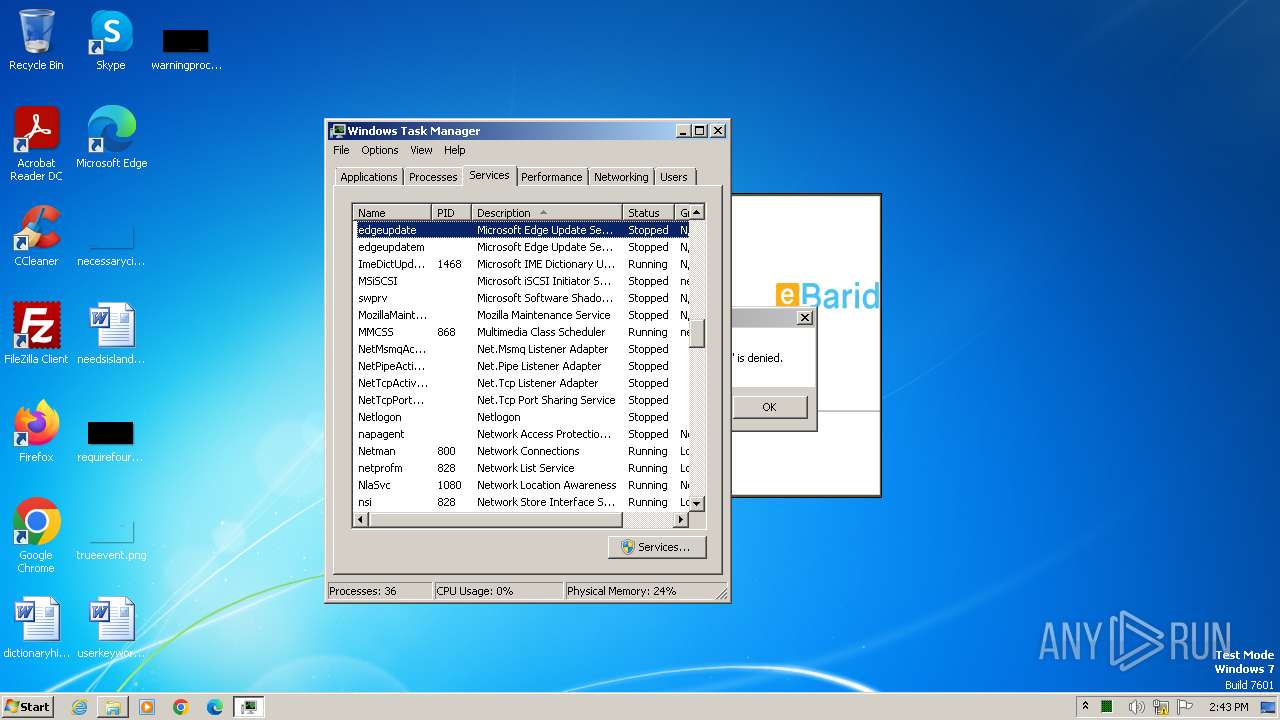Open the warningproc desktop file

point(186,49)
